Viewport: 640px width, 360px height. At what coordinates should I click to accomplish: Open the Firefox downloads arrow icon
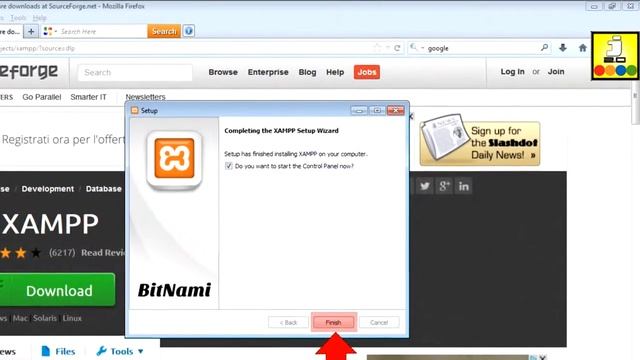[x=563, y=48]
